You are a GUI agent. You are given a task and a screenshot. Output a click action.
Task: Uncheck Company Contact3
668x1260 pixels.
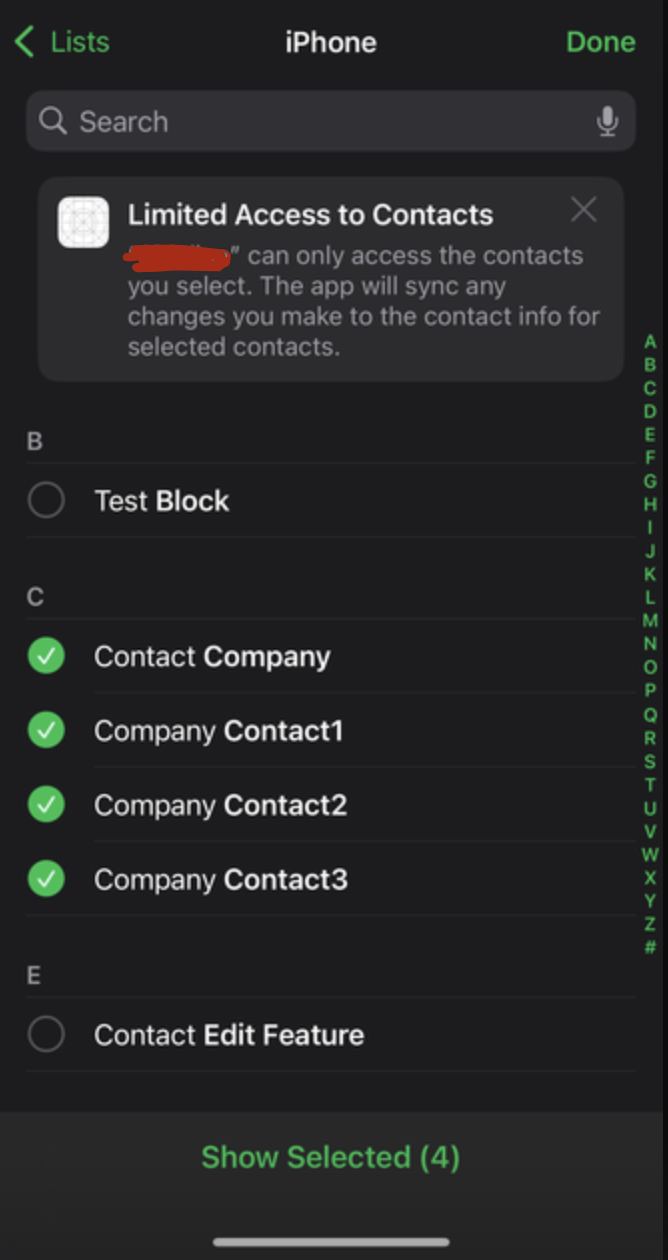(46, 879)
